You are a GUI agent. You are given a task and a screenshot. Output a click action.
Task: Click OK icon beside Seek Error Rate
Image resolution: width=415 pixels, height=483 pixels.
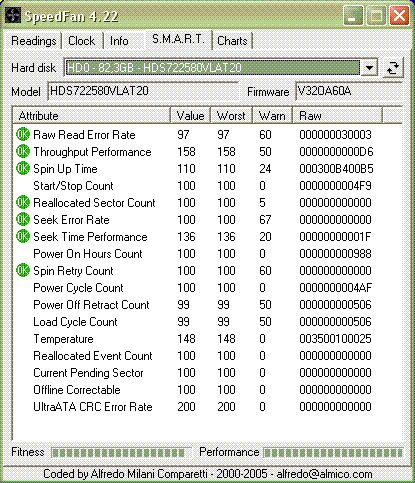tap(23, 220)
